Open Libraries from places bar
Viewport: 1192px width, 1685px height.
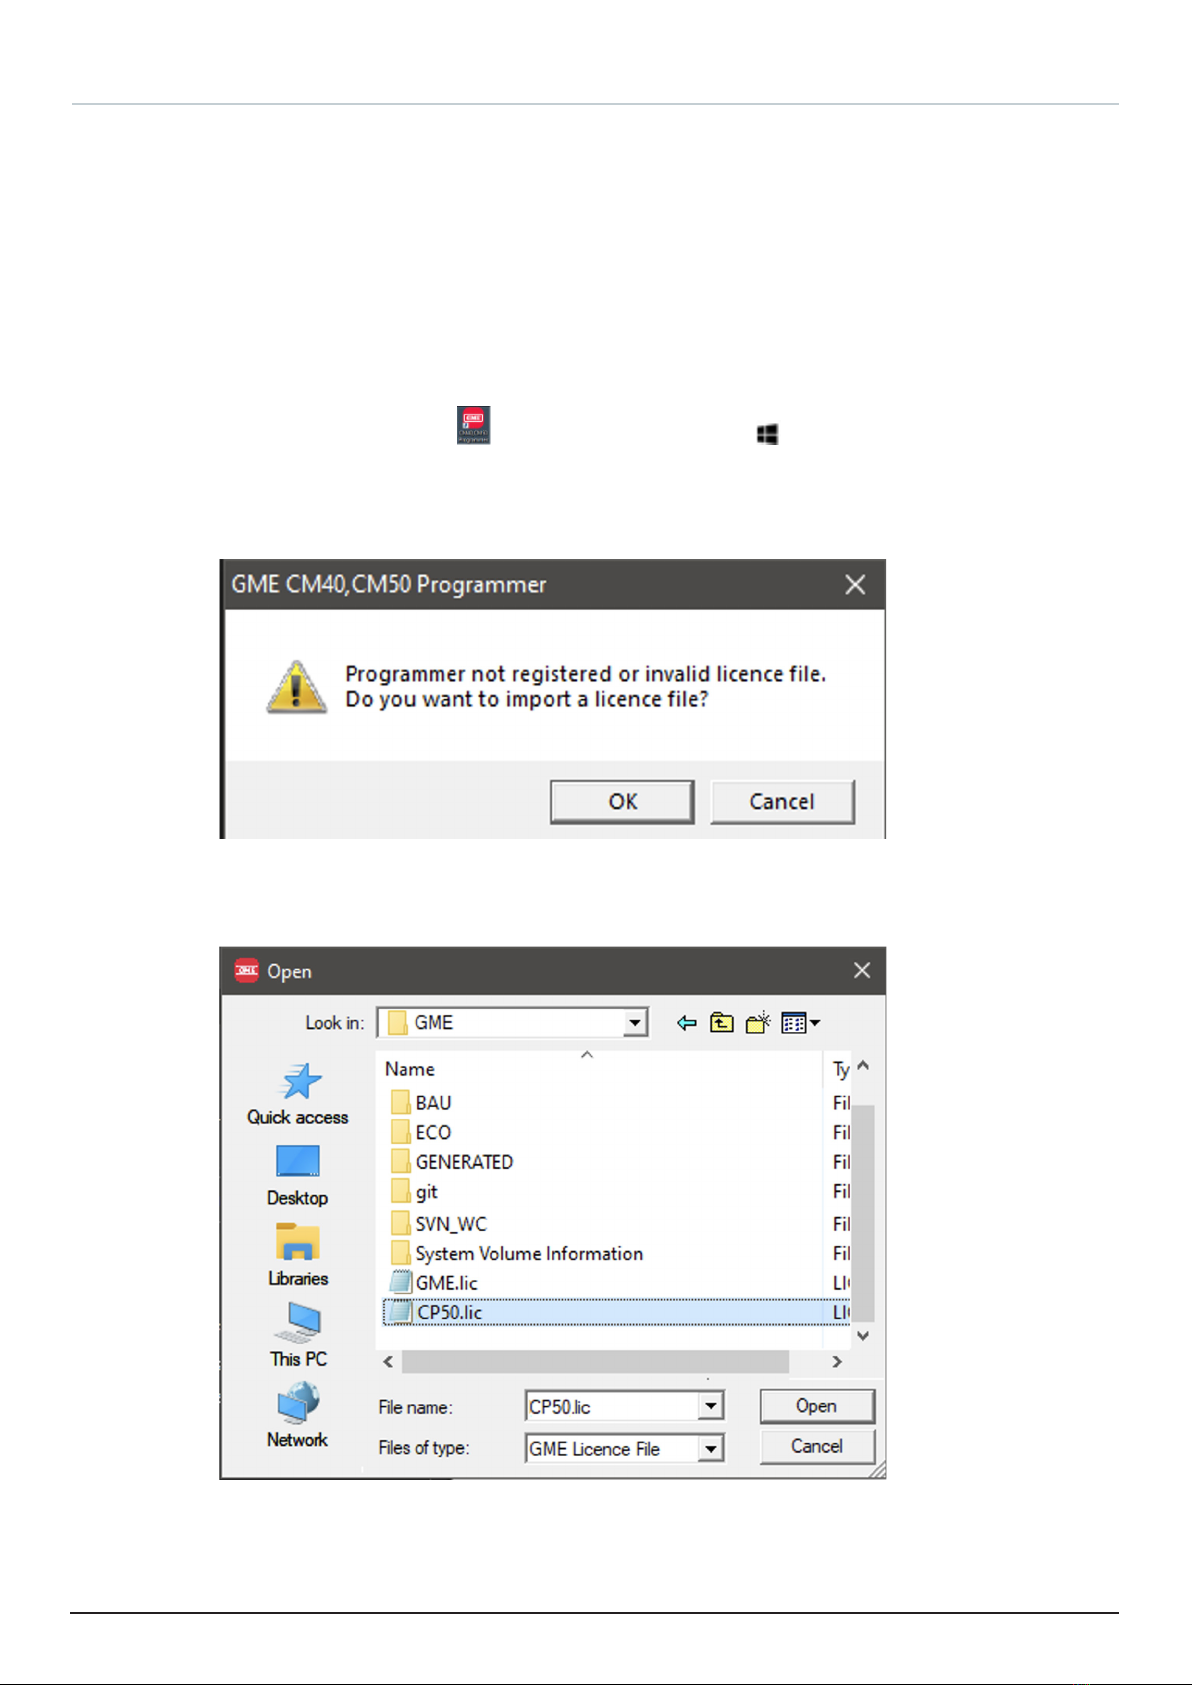298,1256
